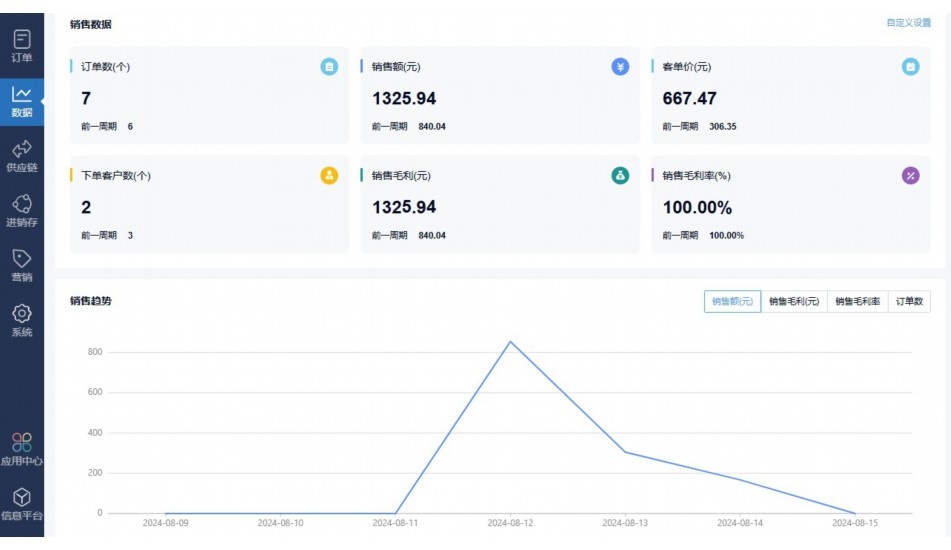Click the money bag icon on 销售毛利 card
The width and height of the screenshot is (951, 550).
(x=620, y=176)
